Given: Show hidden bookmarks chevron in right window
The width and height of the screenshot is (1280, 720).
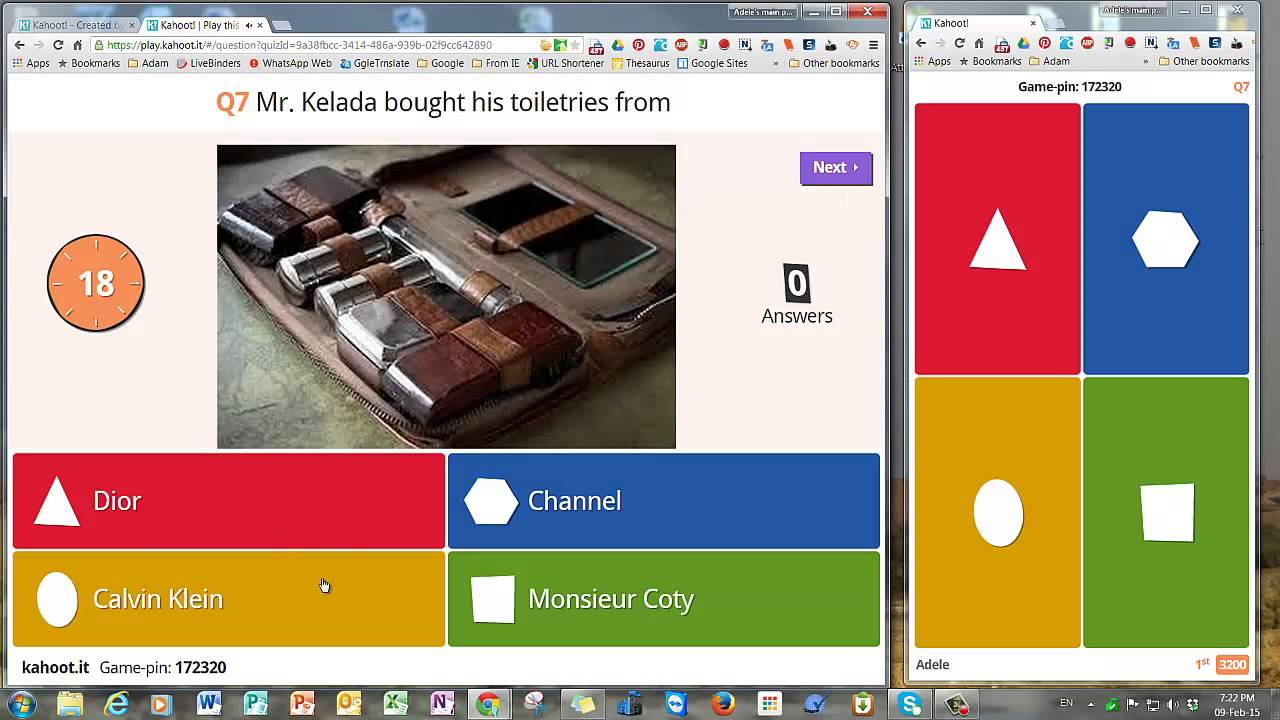Looking at the screenshot, I should (x=1144, y=61).
